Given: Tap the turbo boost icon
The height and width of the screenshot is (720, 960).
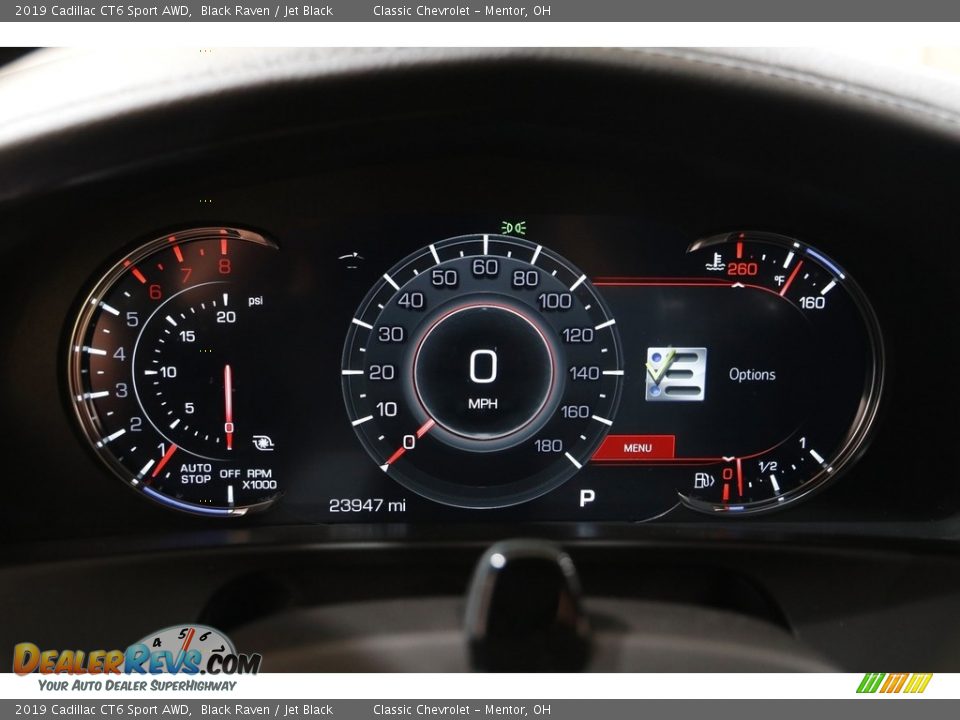Looking at the screenshot, I should 263,443.
